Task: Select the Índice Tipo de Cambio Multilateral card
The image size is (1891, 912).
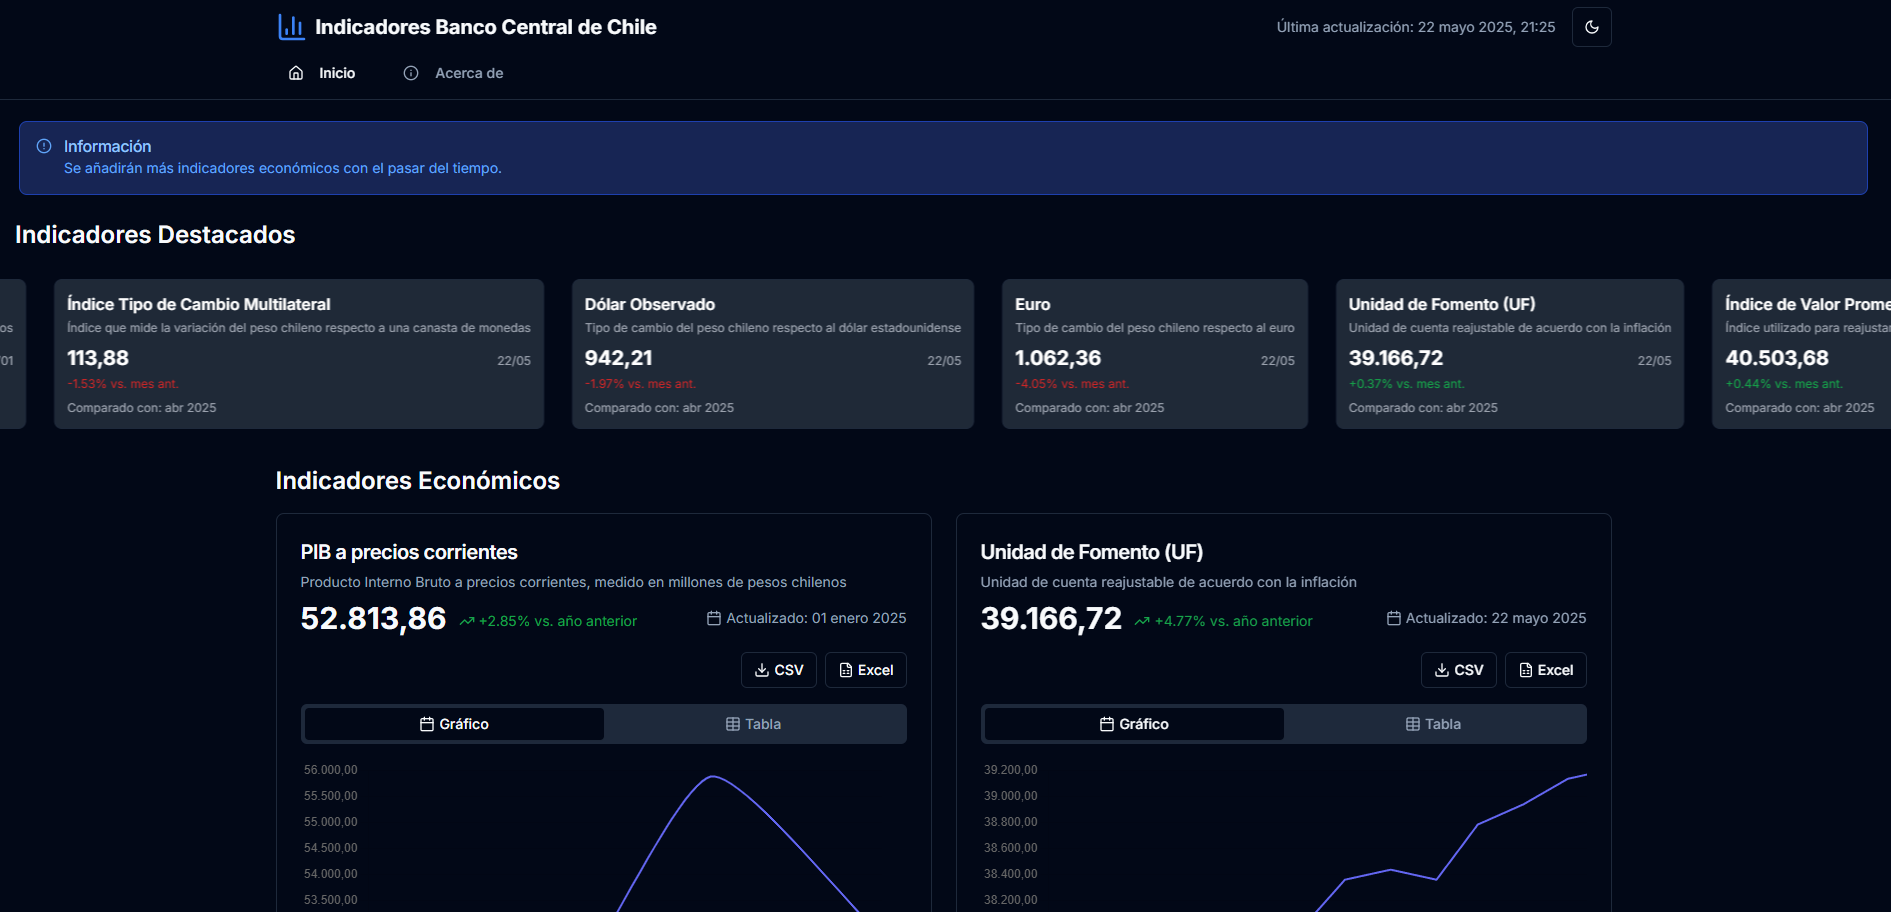Action: coord(299,354)
